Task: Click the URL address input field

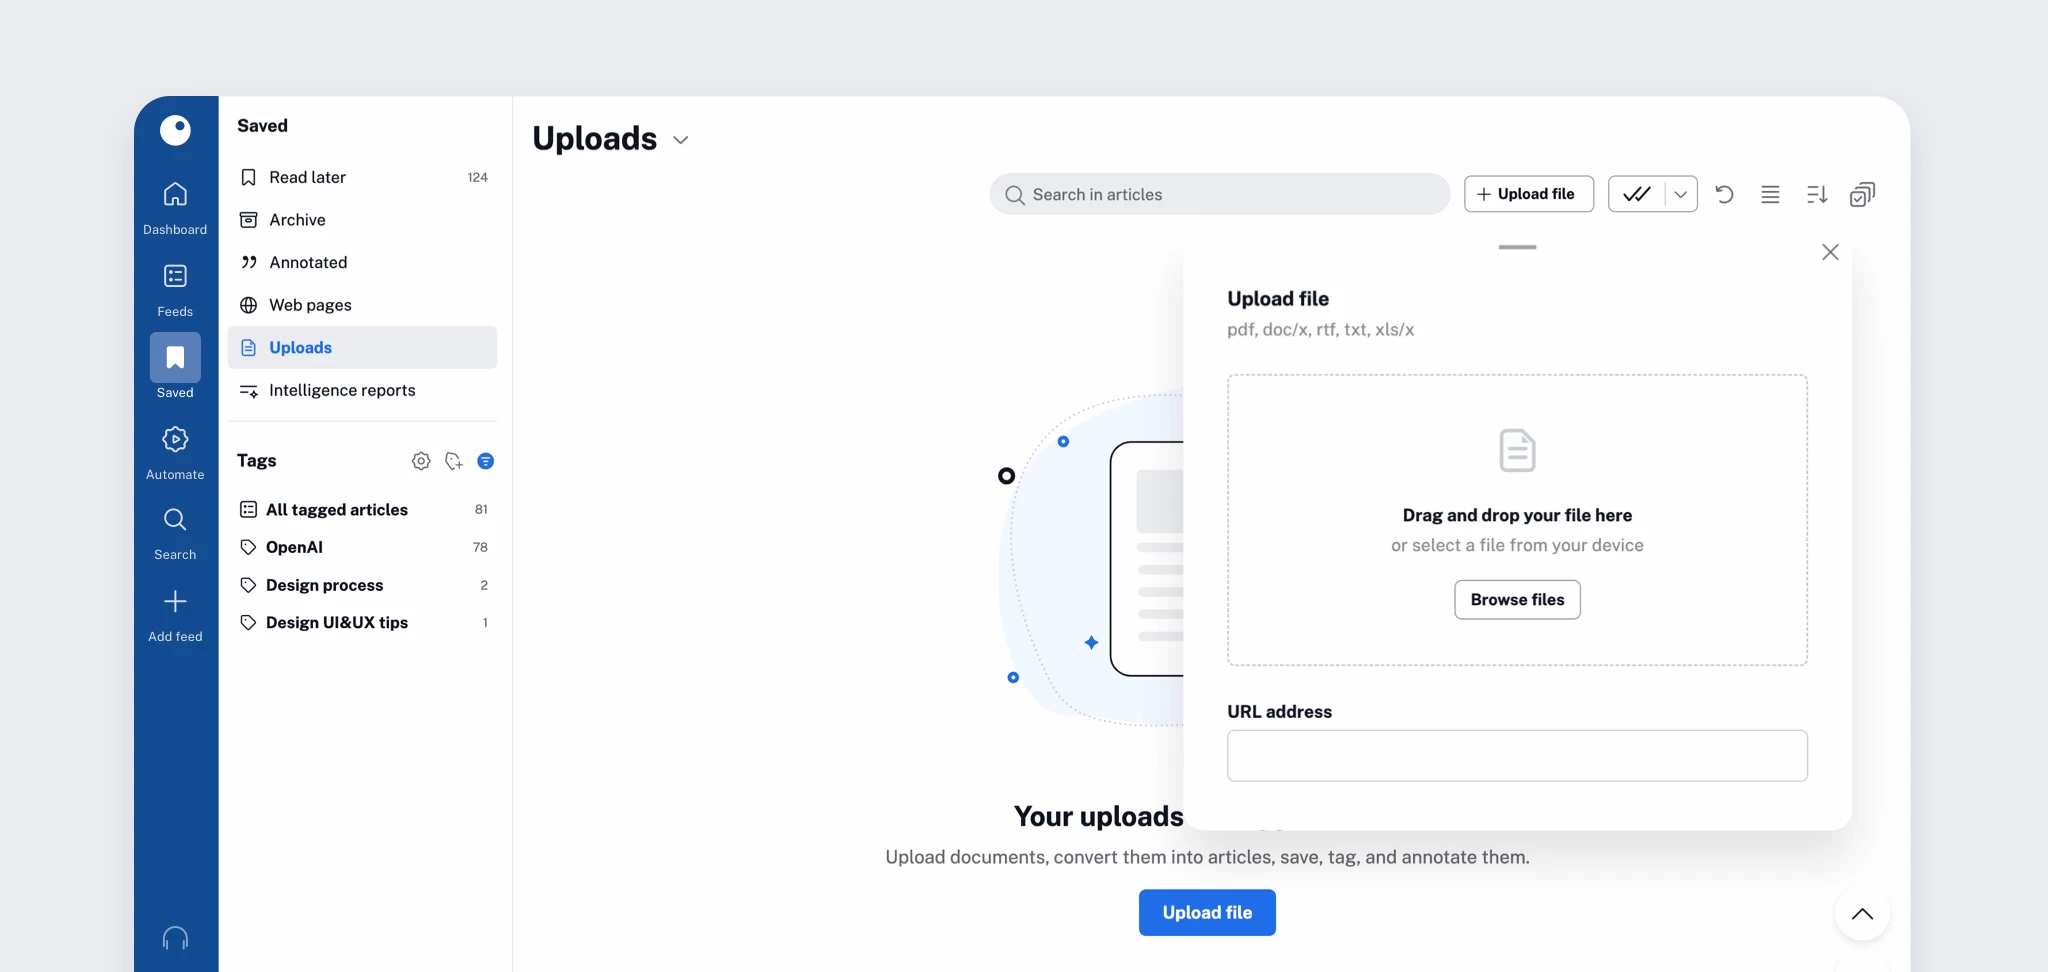Action: pyautogui.click(x=1517, y=756)
